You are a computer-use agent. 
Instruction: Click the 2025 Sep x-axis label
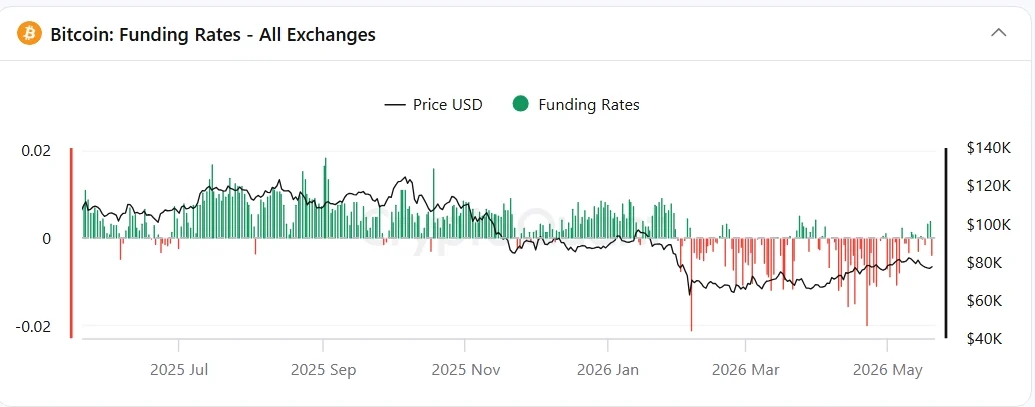[323, 370]
